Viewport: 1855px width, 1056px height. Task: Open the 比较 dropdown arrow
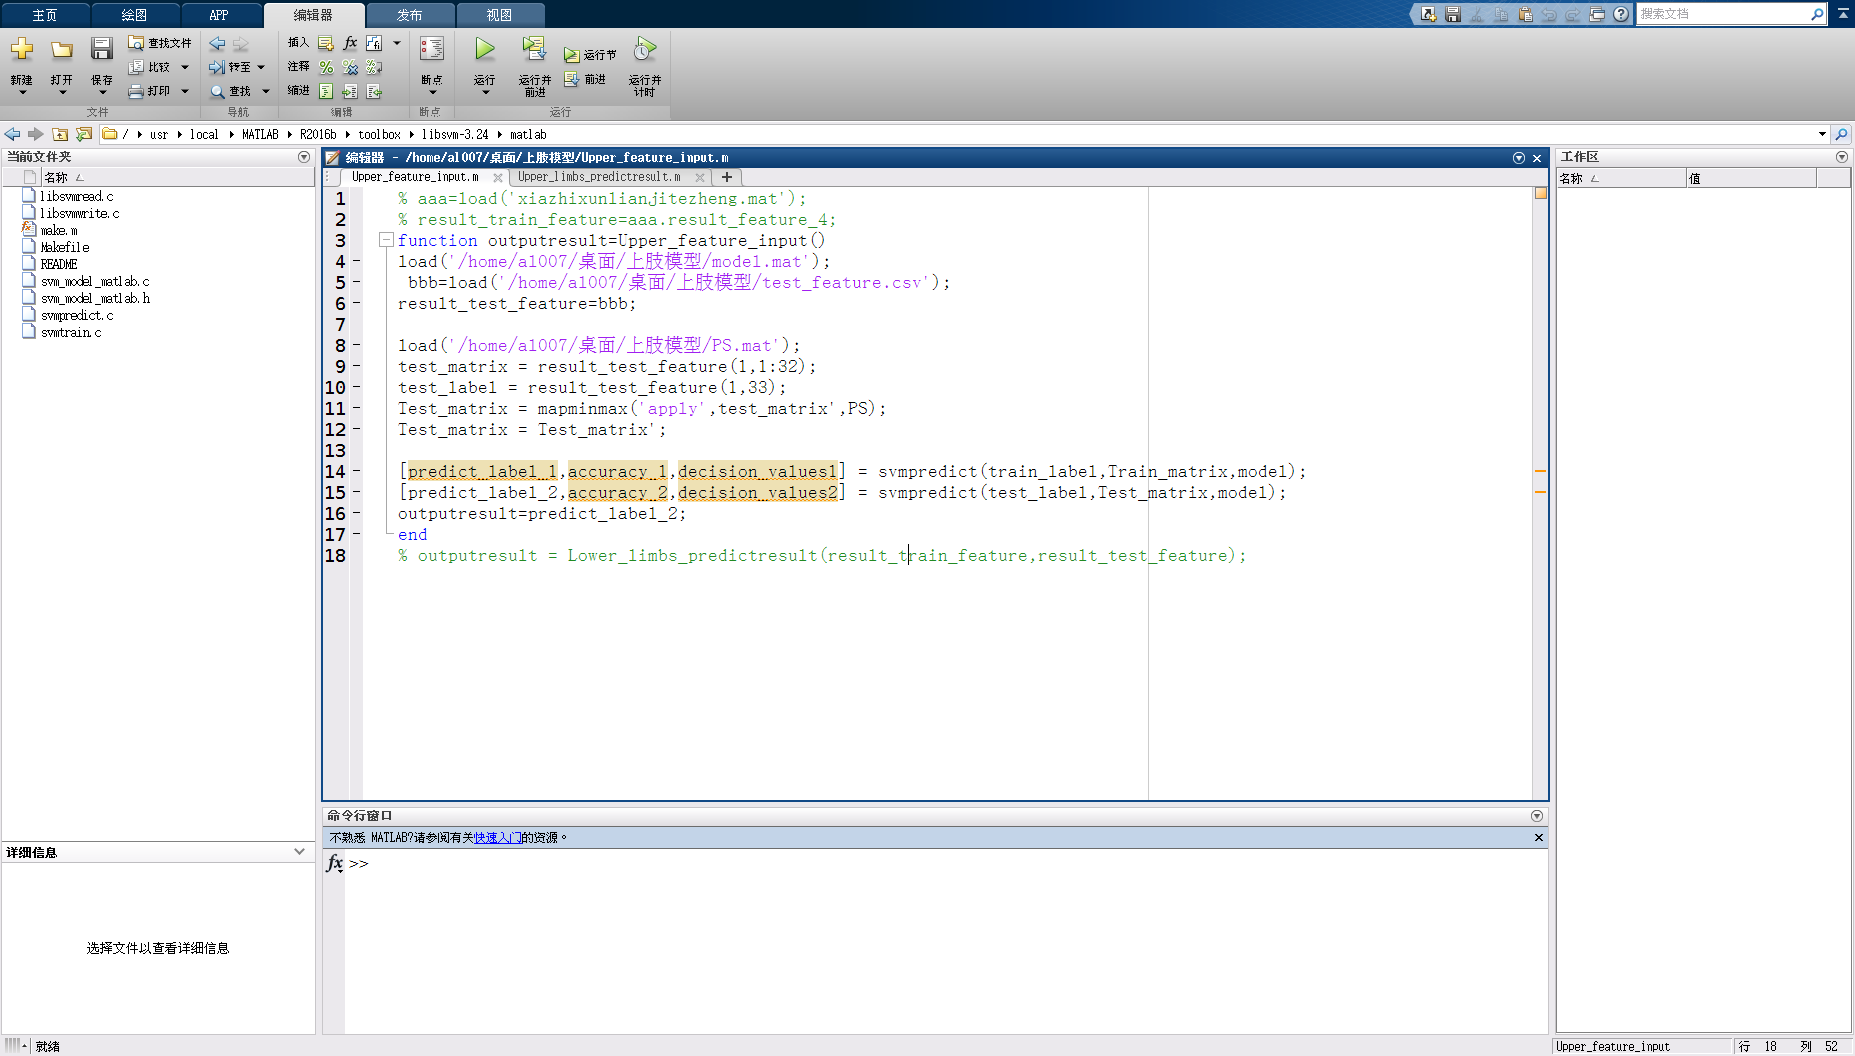tap(185, 67)
